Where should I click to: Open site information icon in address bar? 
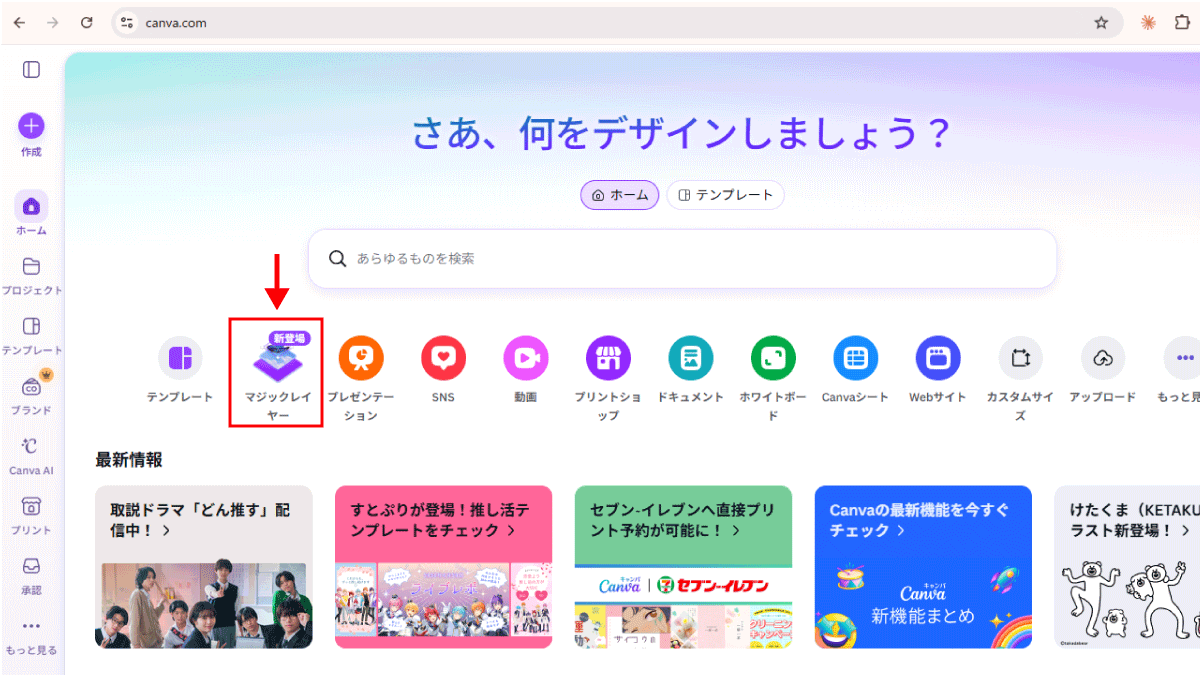(x=126, y=22)
